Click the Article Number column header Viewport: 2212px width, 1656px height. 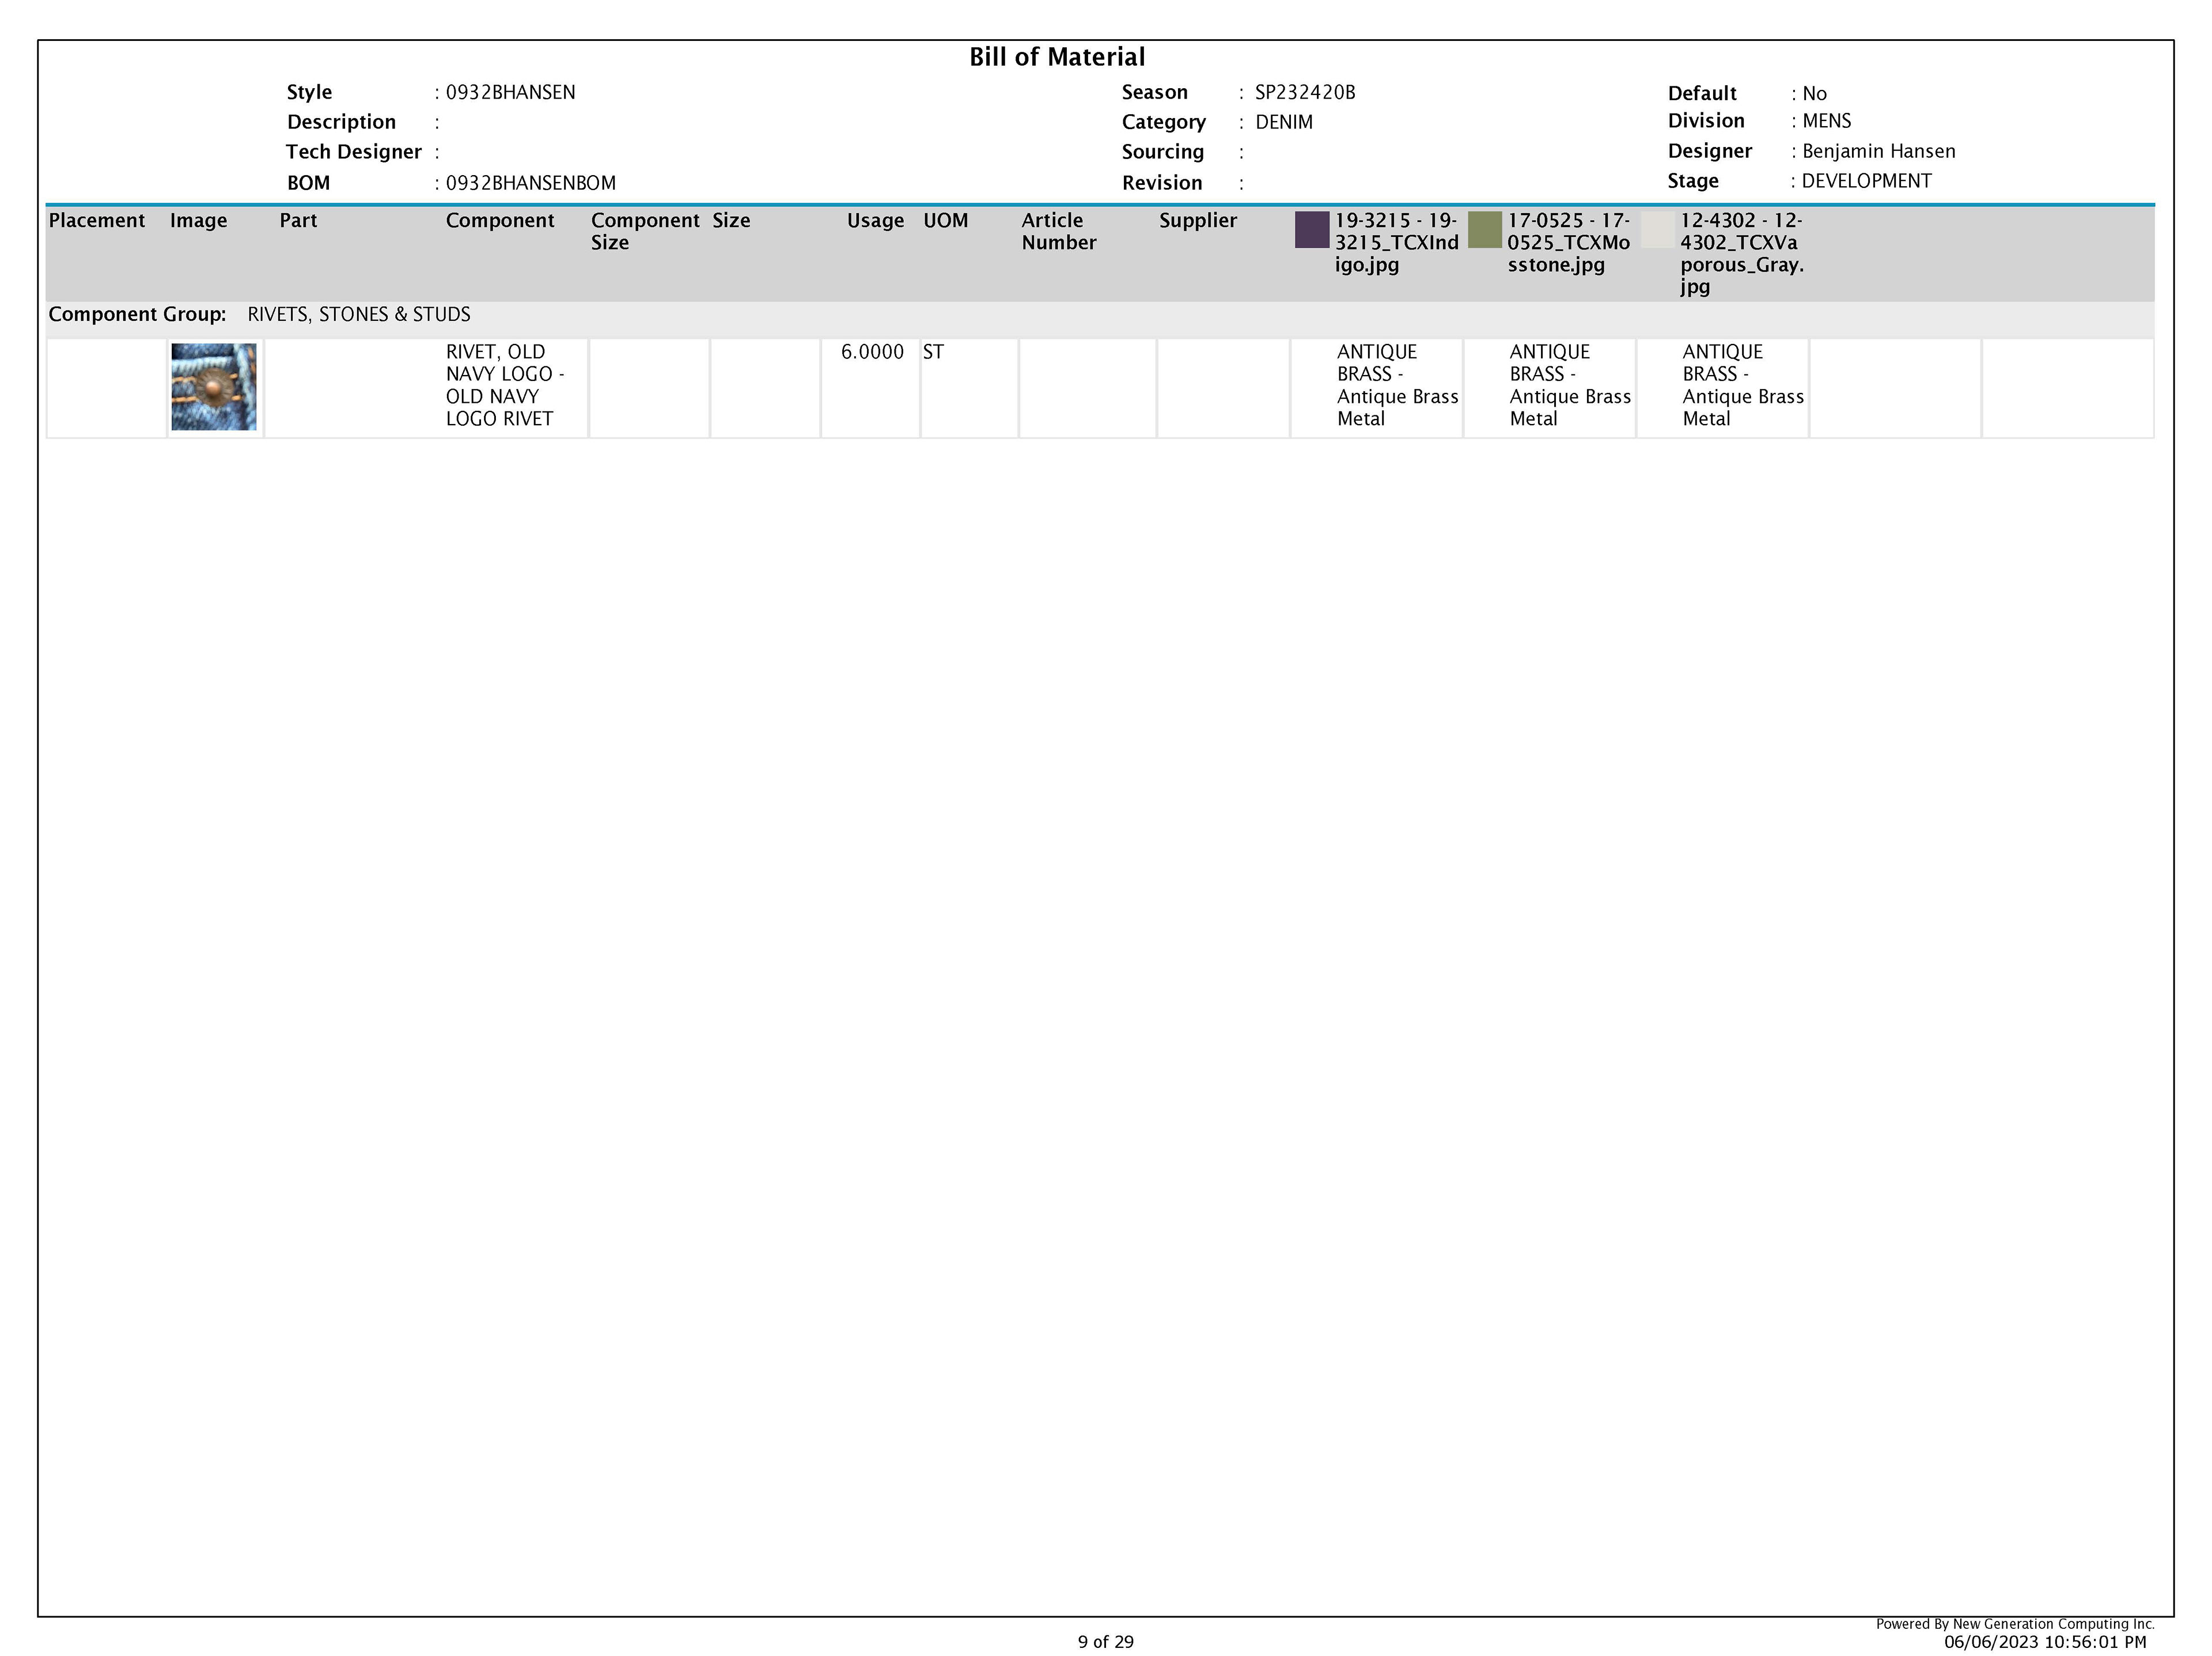1058,231
